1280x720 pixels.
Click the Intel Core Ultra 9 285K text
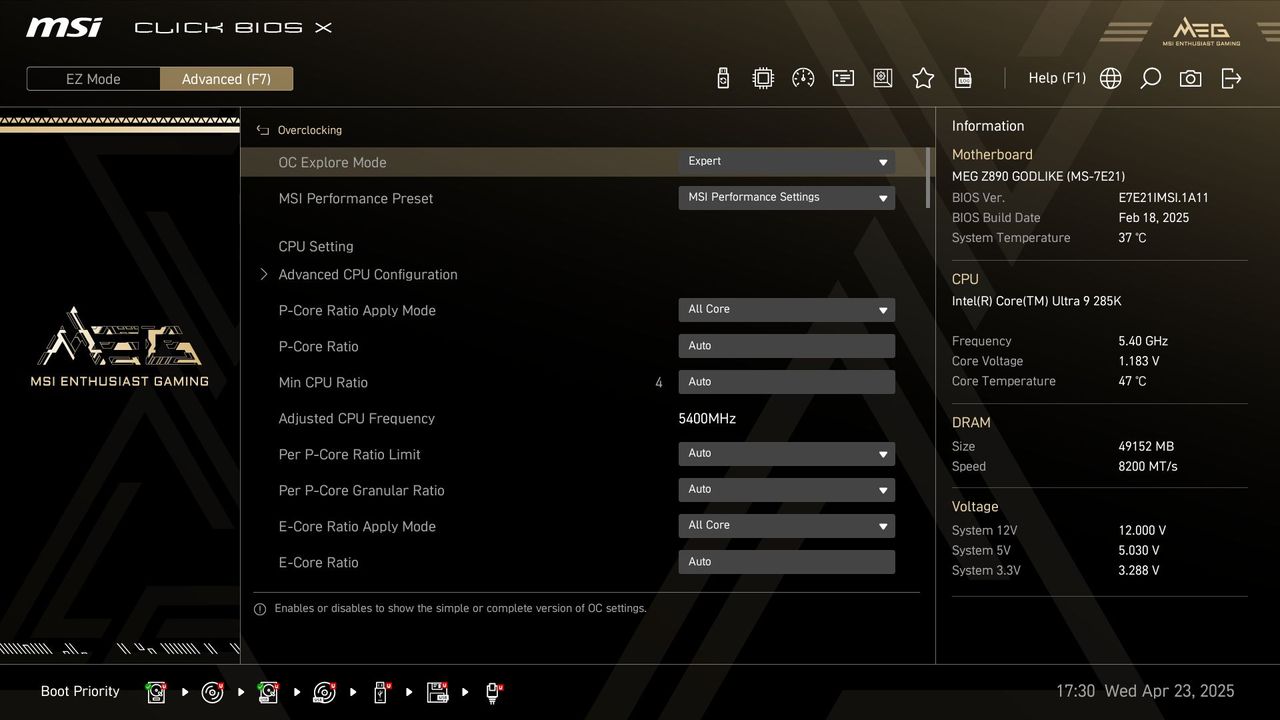click(x=1036, y=301)
